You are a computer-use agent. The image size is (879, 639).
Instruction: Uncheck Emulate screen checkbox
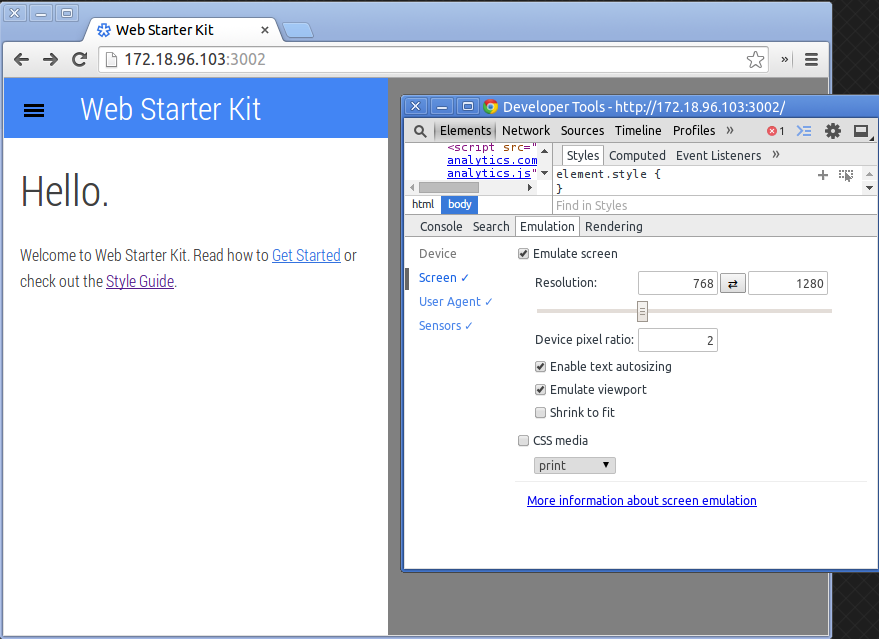tap(524, 254)
